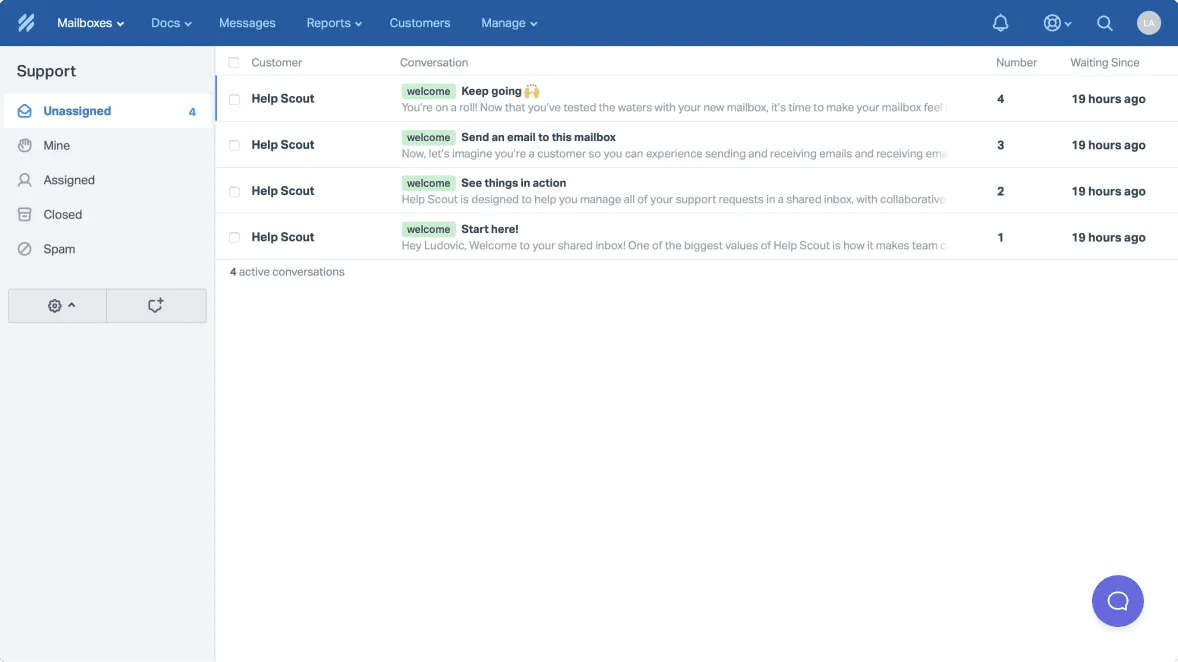Click conversation number 4 cell
The image size is (1178, 662).
[1000, 99]
